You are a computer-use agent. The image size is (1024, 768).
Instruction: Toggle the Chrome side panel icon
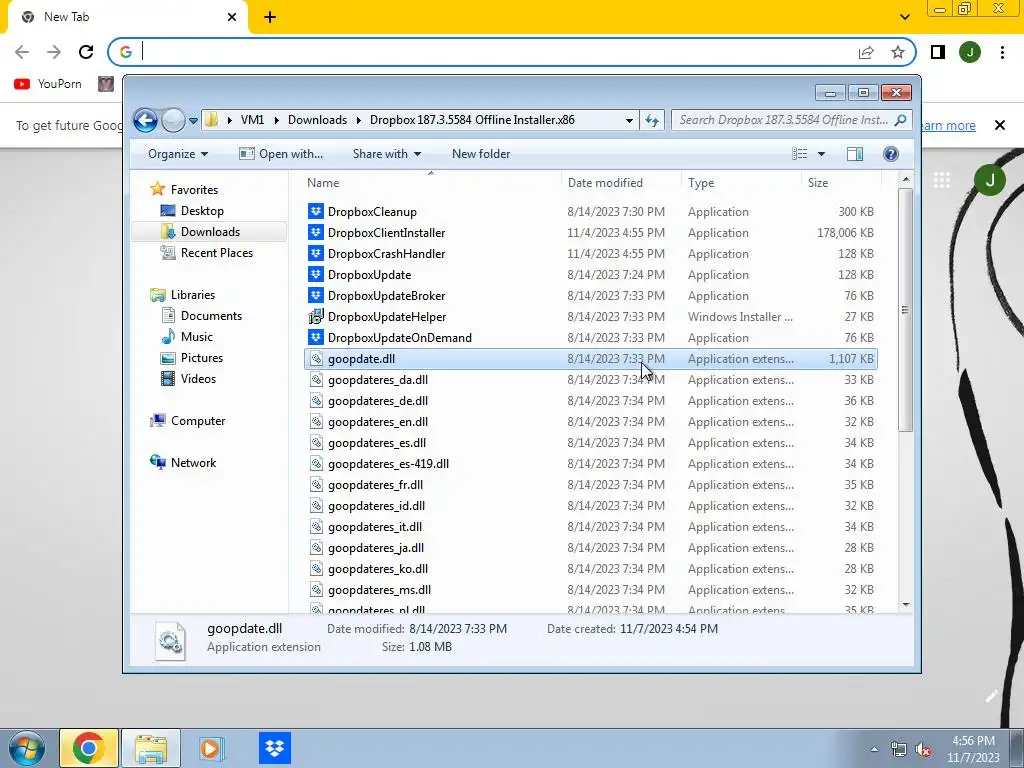coord(938,52)
